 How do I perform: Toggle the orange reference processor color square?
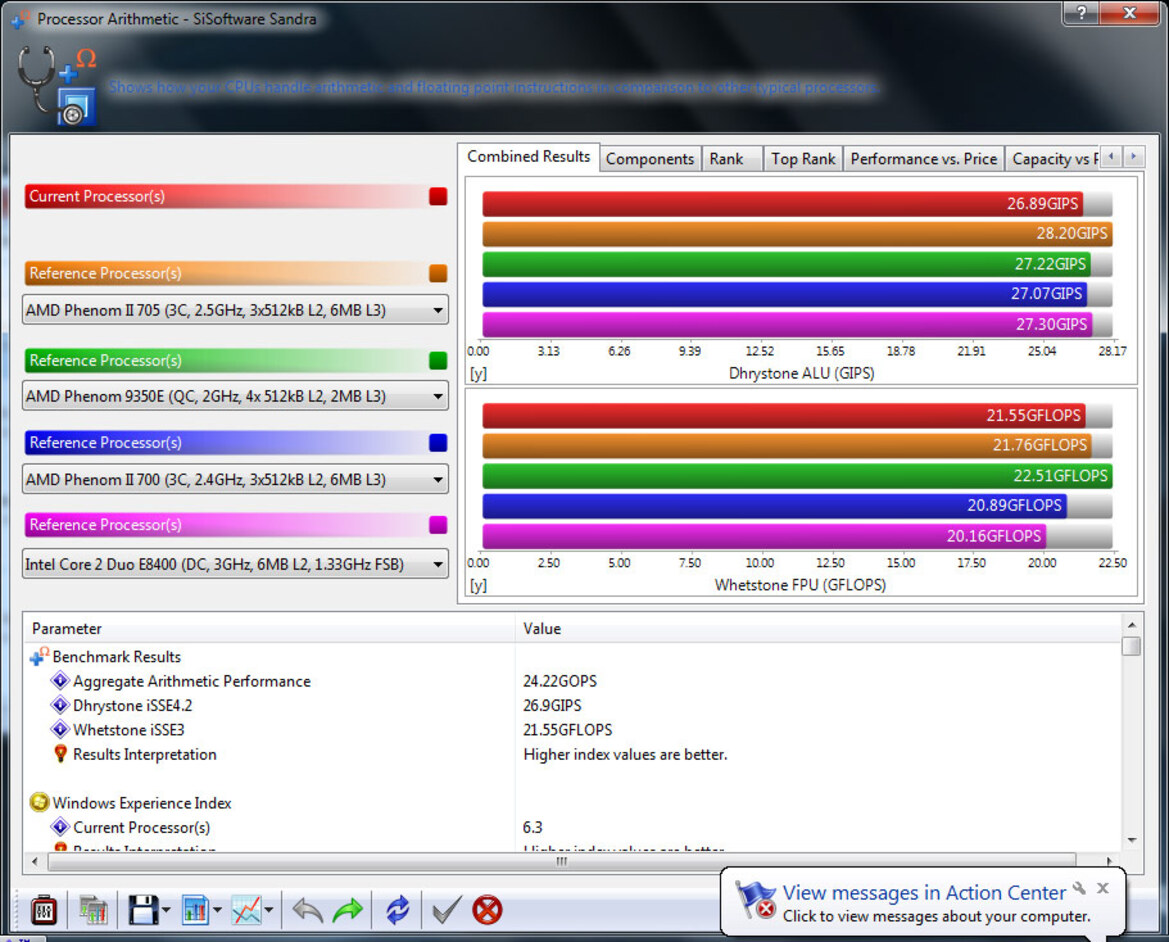(438, 273)
